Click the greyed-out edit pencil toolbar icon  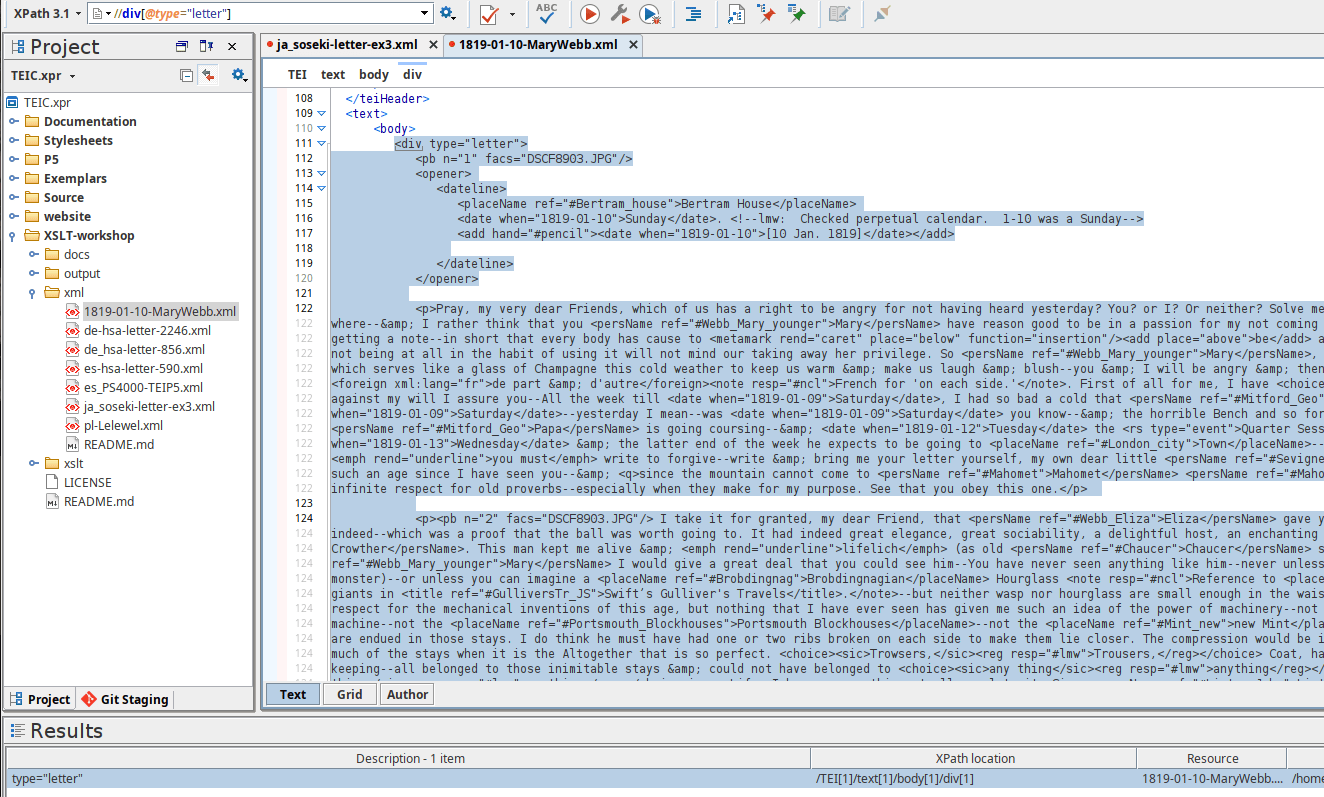click(839, 14)
